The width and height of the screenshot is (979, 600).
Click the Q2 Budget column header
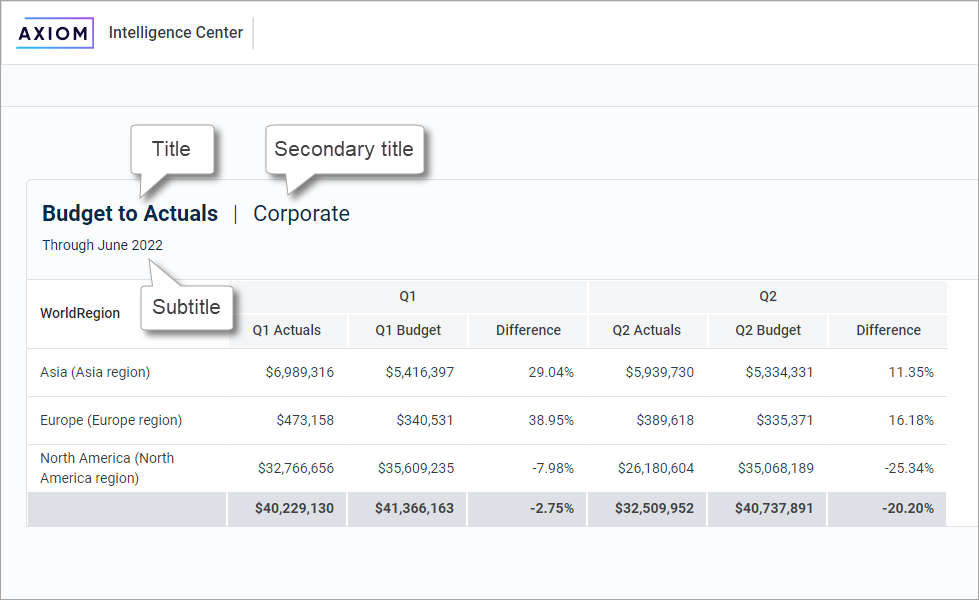tap(767, 330)
